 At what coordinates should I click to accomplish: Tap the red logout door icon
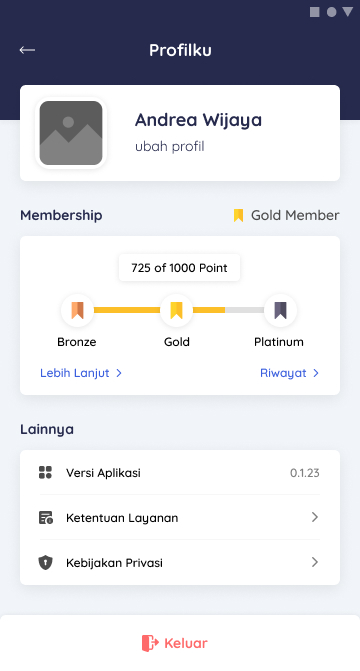point(150,643)
